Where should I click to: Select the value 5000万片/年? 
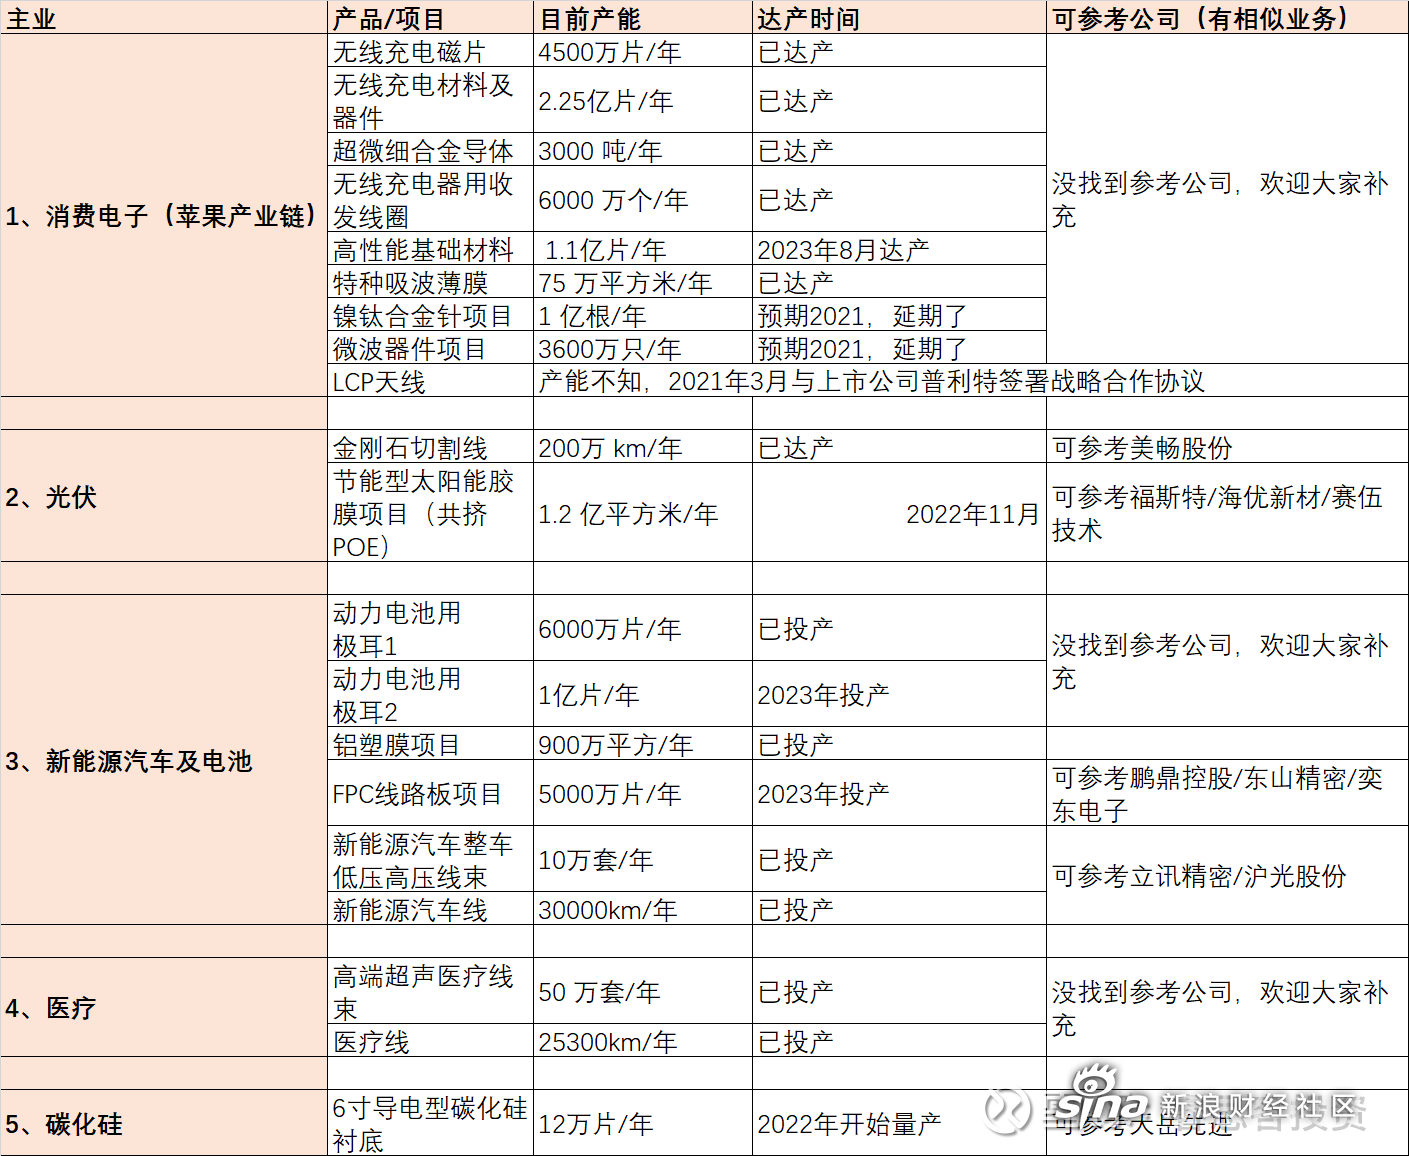[x=643, y=793]
